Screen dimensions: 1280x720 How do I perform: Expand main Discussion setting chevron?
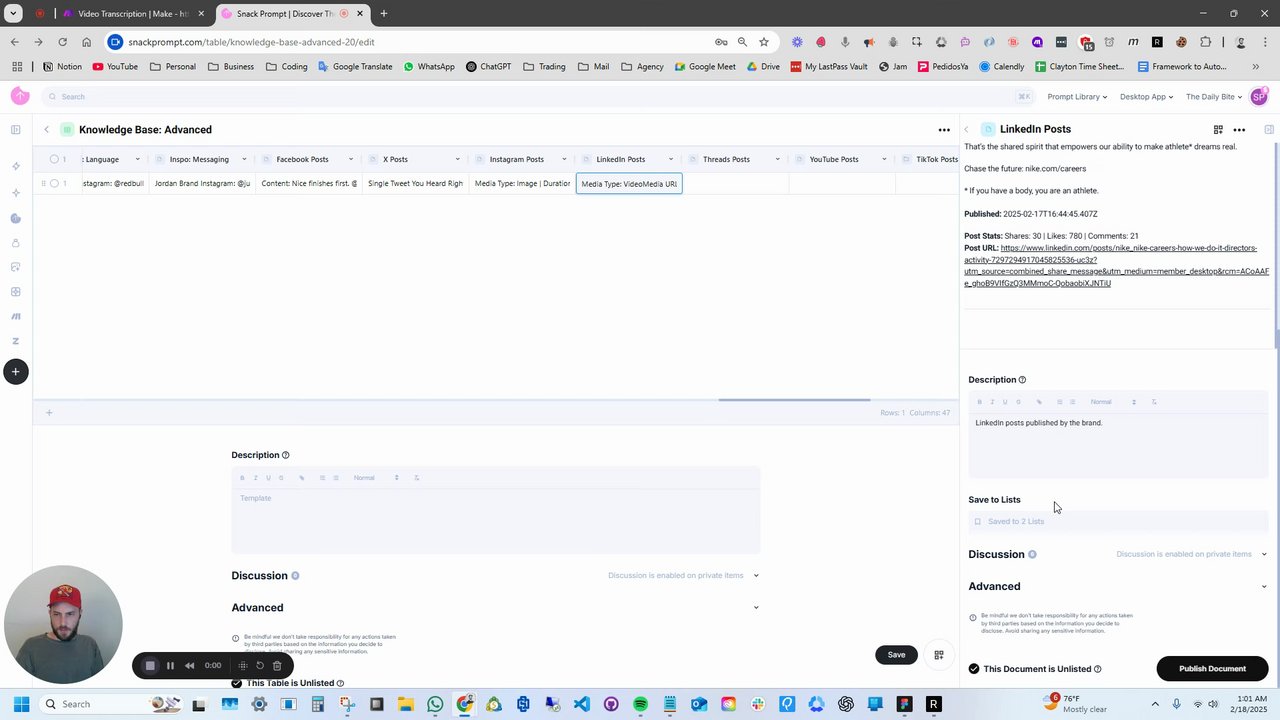pos(756,576)
